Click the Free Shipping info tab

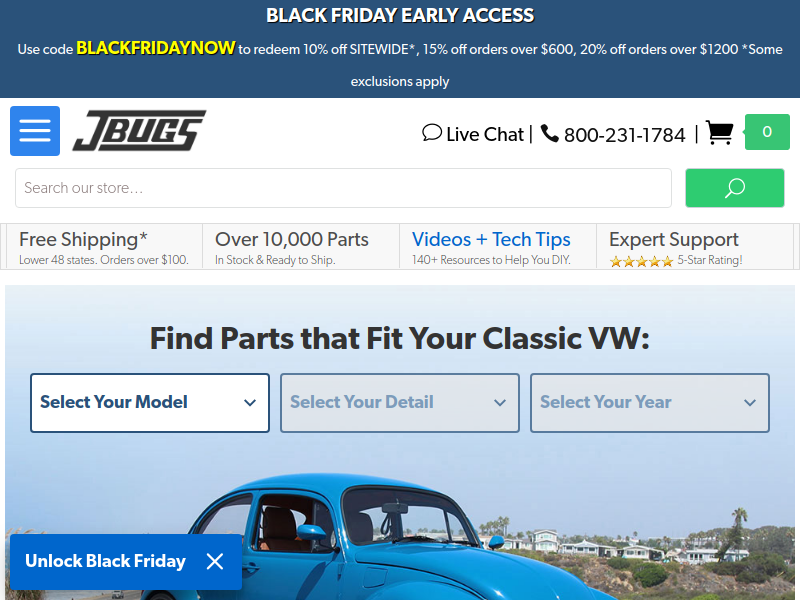pos(104,246)
